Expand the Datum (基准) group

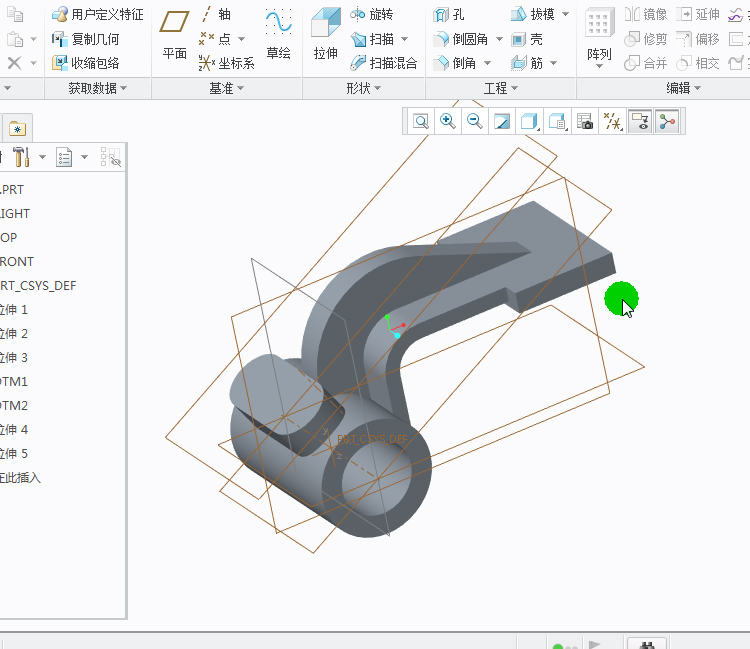pos(227,88)
